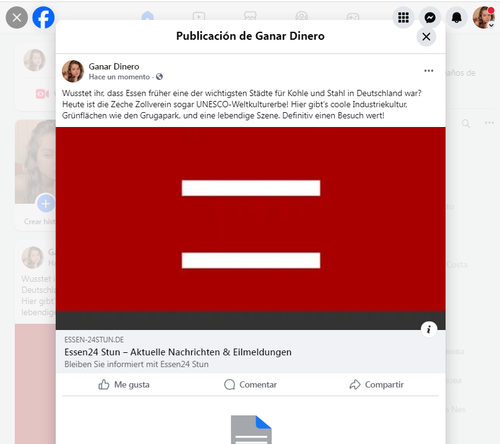Viewport: 500px width, 444px height.
Task: Click the background feed post author avatar
Action: click(x=33, y=258)
